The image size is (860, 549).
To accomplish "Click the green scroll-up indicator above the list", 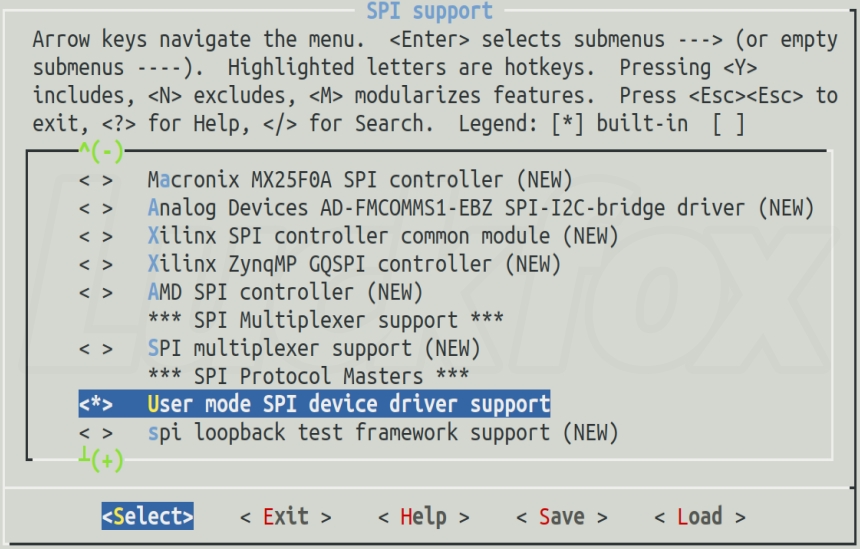I will (101, 150).
